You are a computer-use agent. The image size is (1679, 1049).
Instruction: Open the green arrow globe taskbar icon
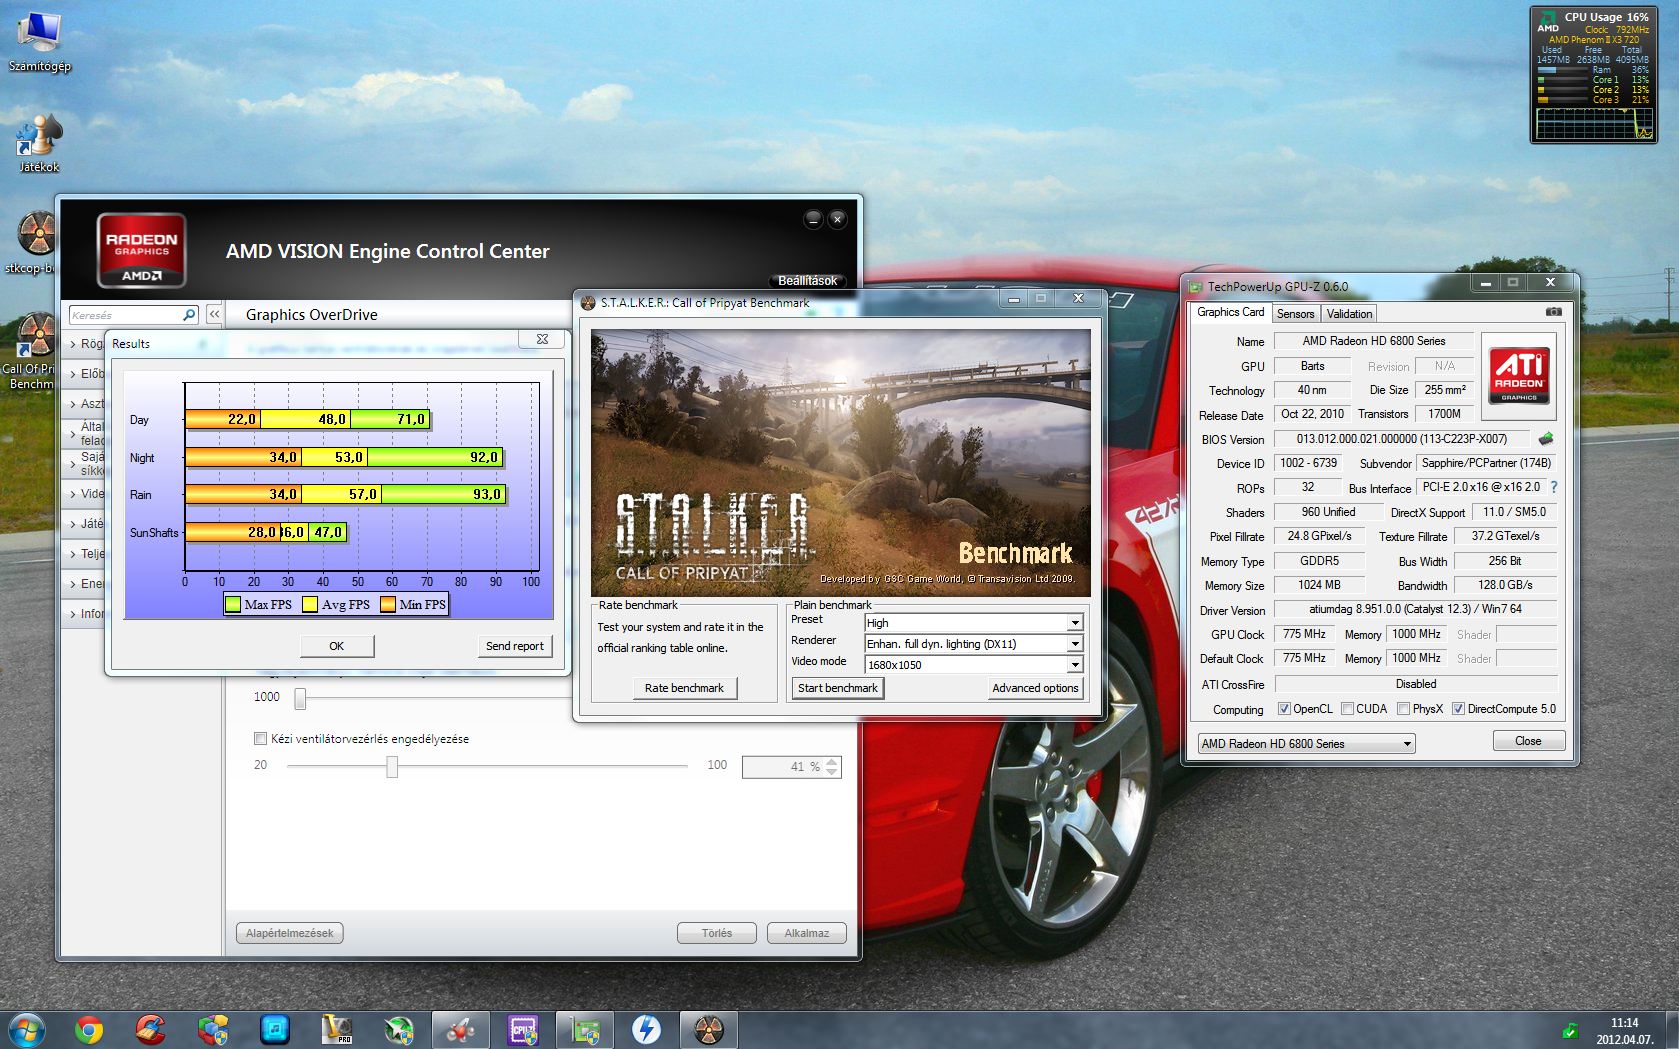click(x=399, y=1029)
